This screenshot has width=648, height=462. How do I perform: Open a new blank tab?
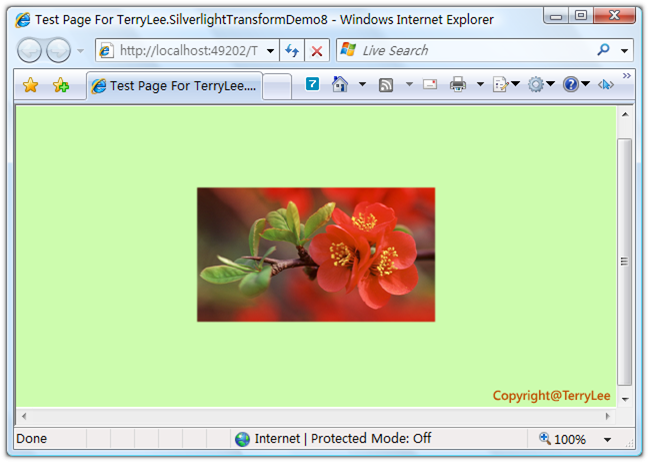click(x=277, y=86)
